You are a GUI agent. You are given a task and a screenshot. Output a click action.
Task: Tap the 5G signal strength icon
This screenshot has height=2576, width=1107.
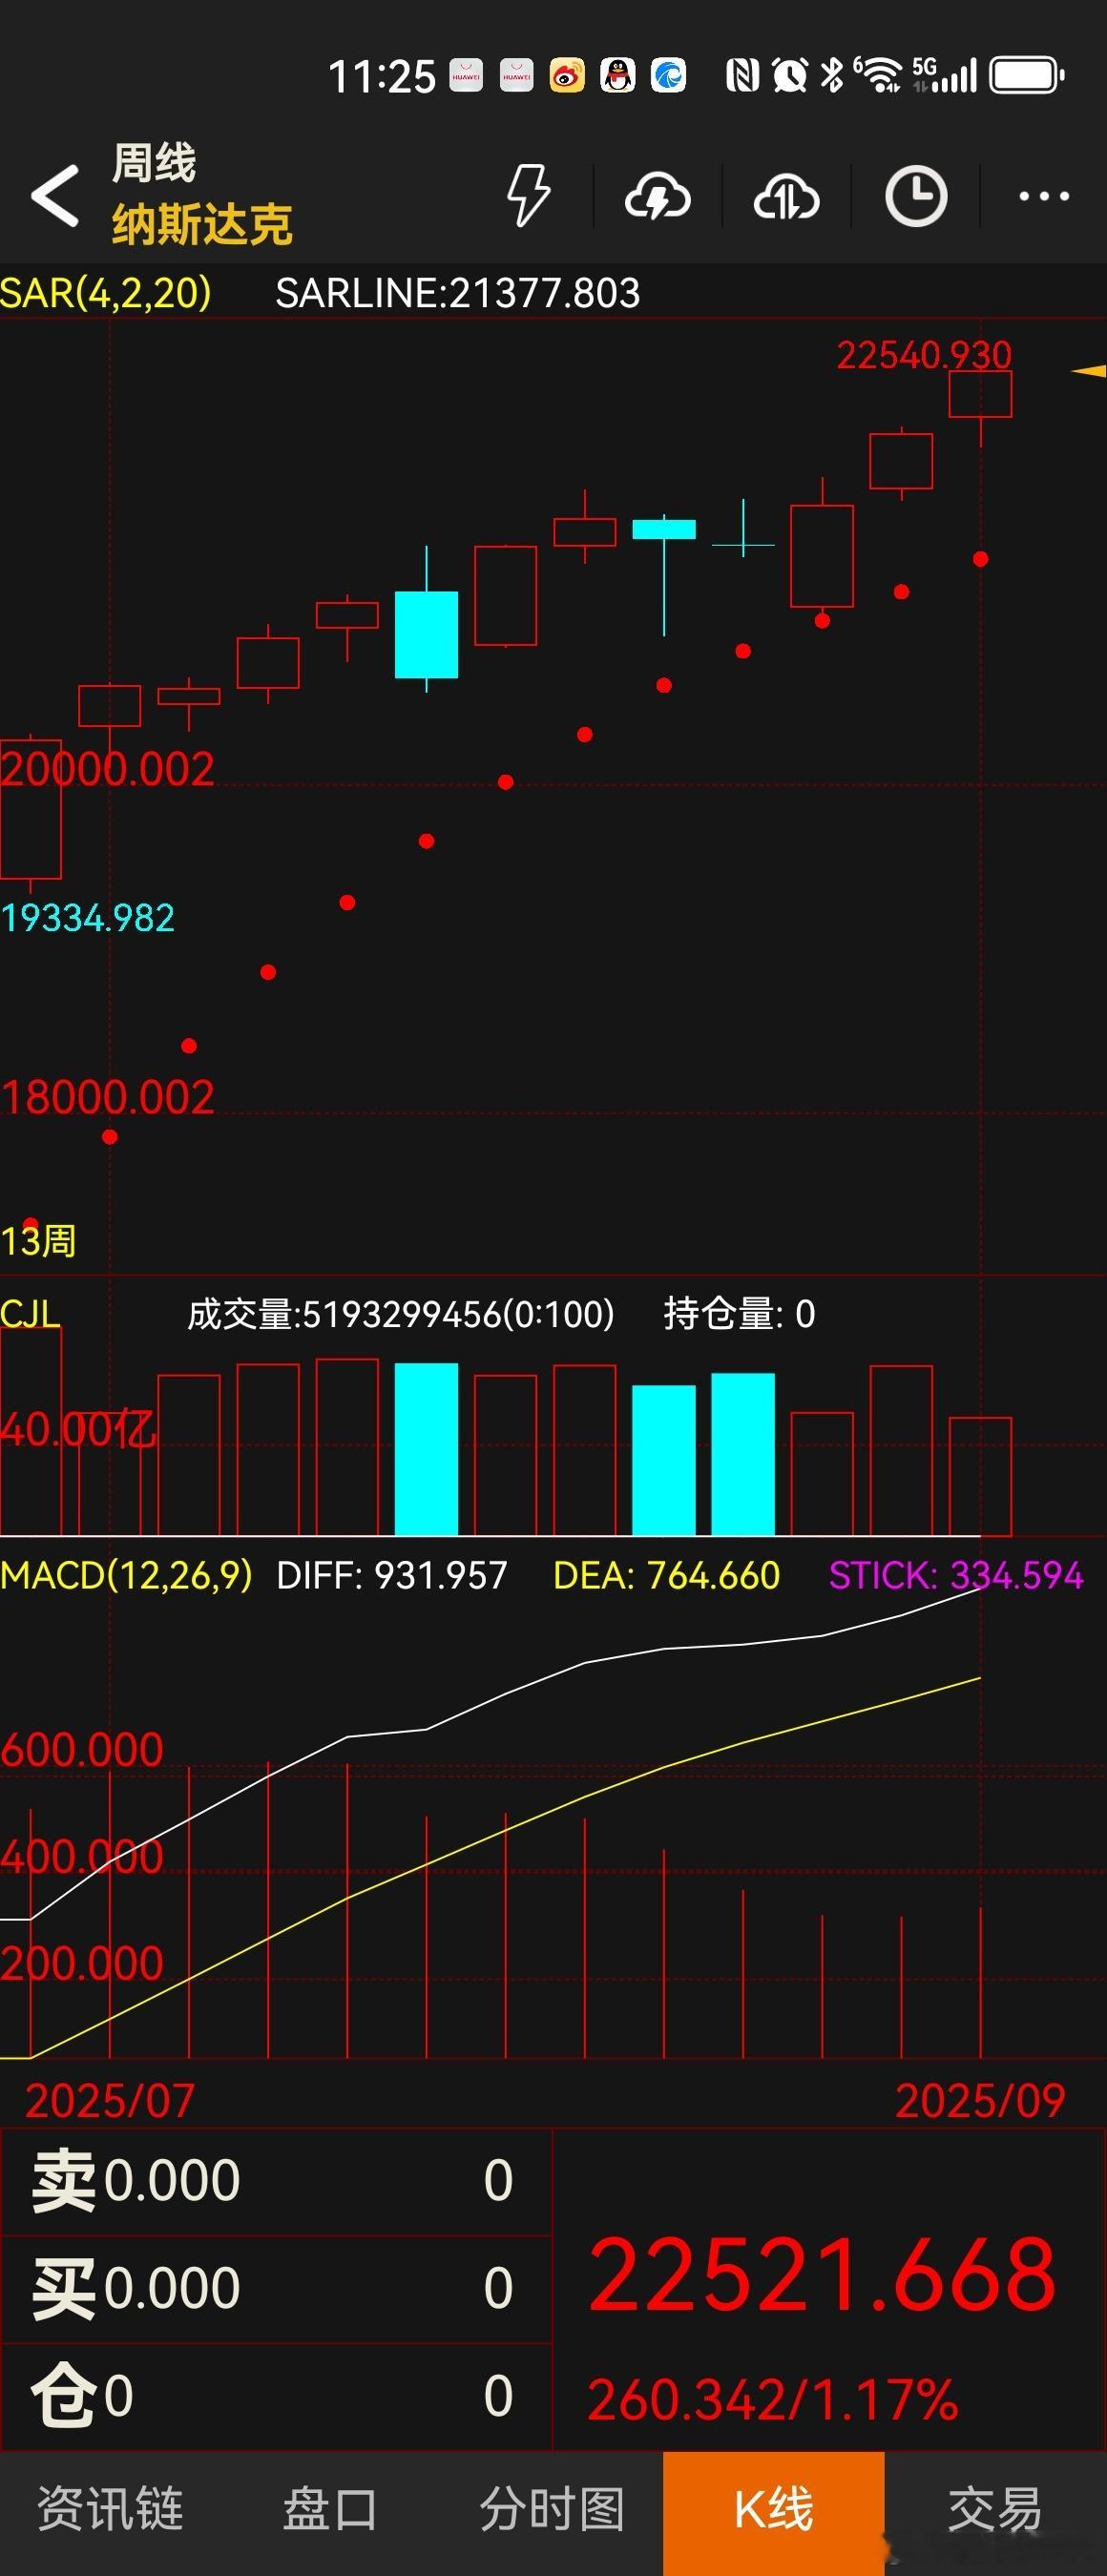(944, 75)
